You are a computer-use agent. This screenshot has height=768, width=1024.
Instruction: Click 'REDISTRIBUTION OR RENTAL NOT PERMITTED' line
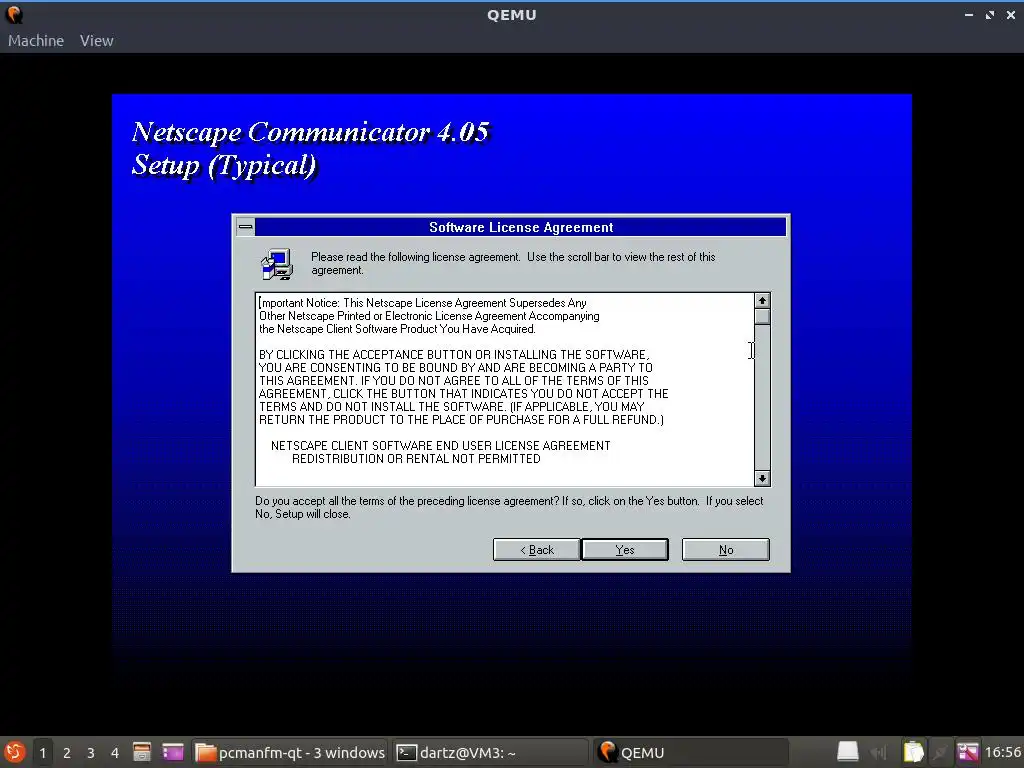[416, 458]
